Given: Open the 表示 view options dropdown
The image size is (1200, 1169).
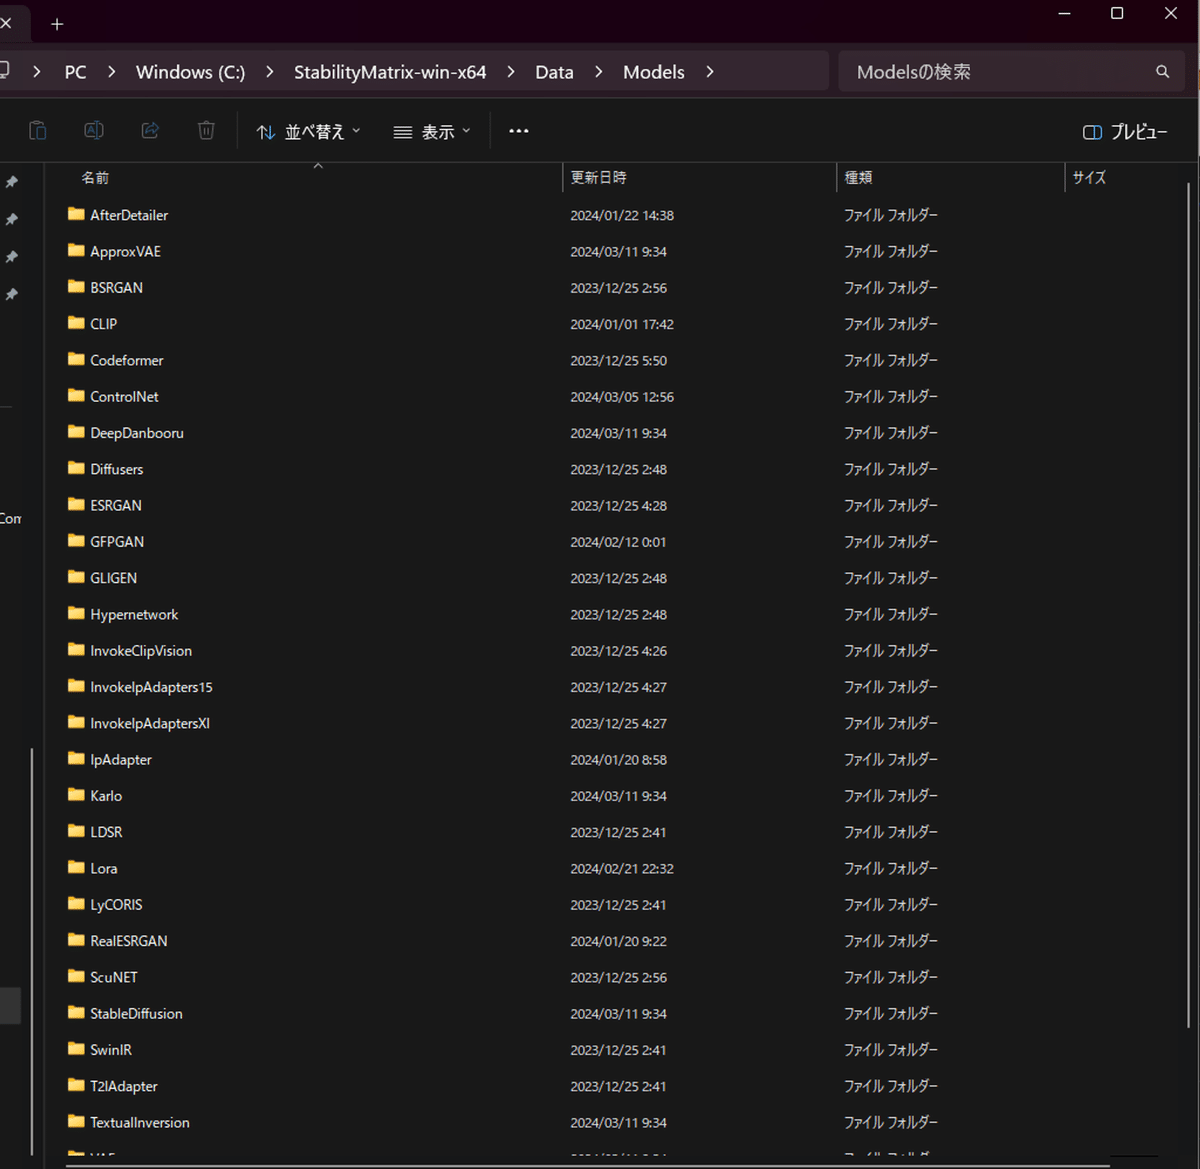Looking at the screenshot, I should coord(430,131).
